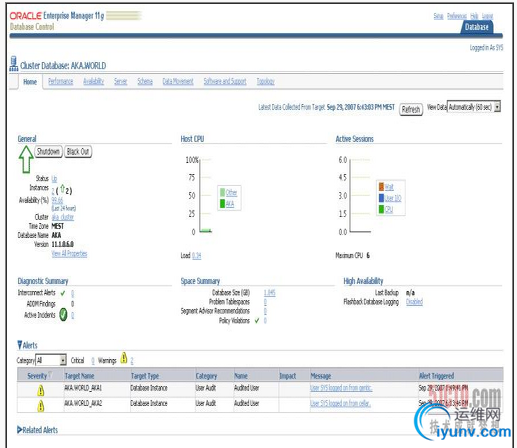517x448 pixels.
Task: Click the warning severity icon in the AKA.WORLD_AKA2 row
Action: click(x=41, y=406)
